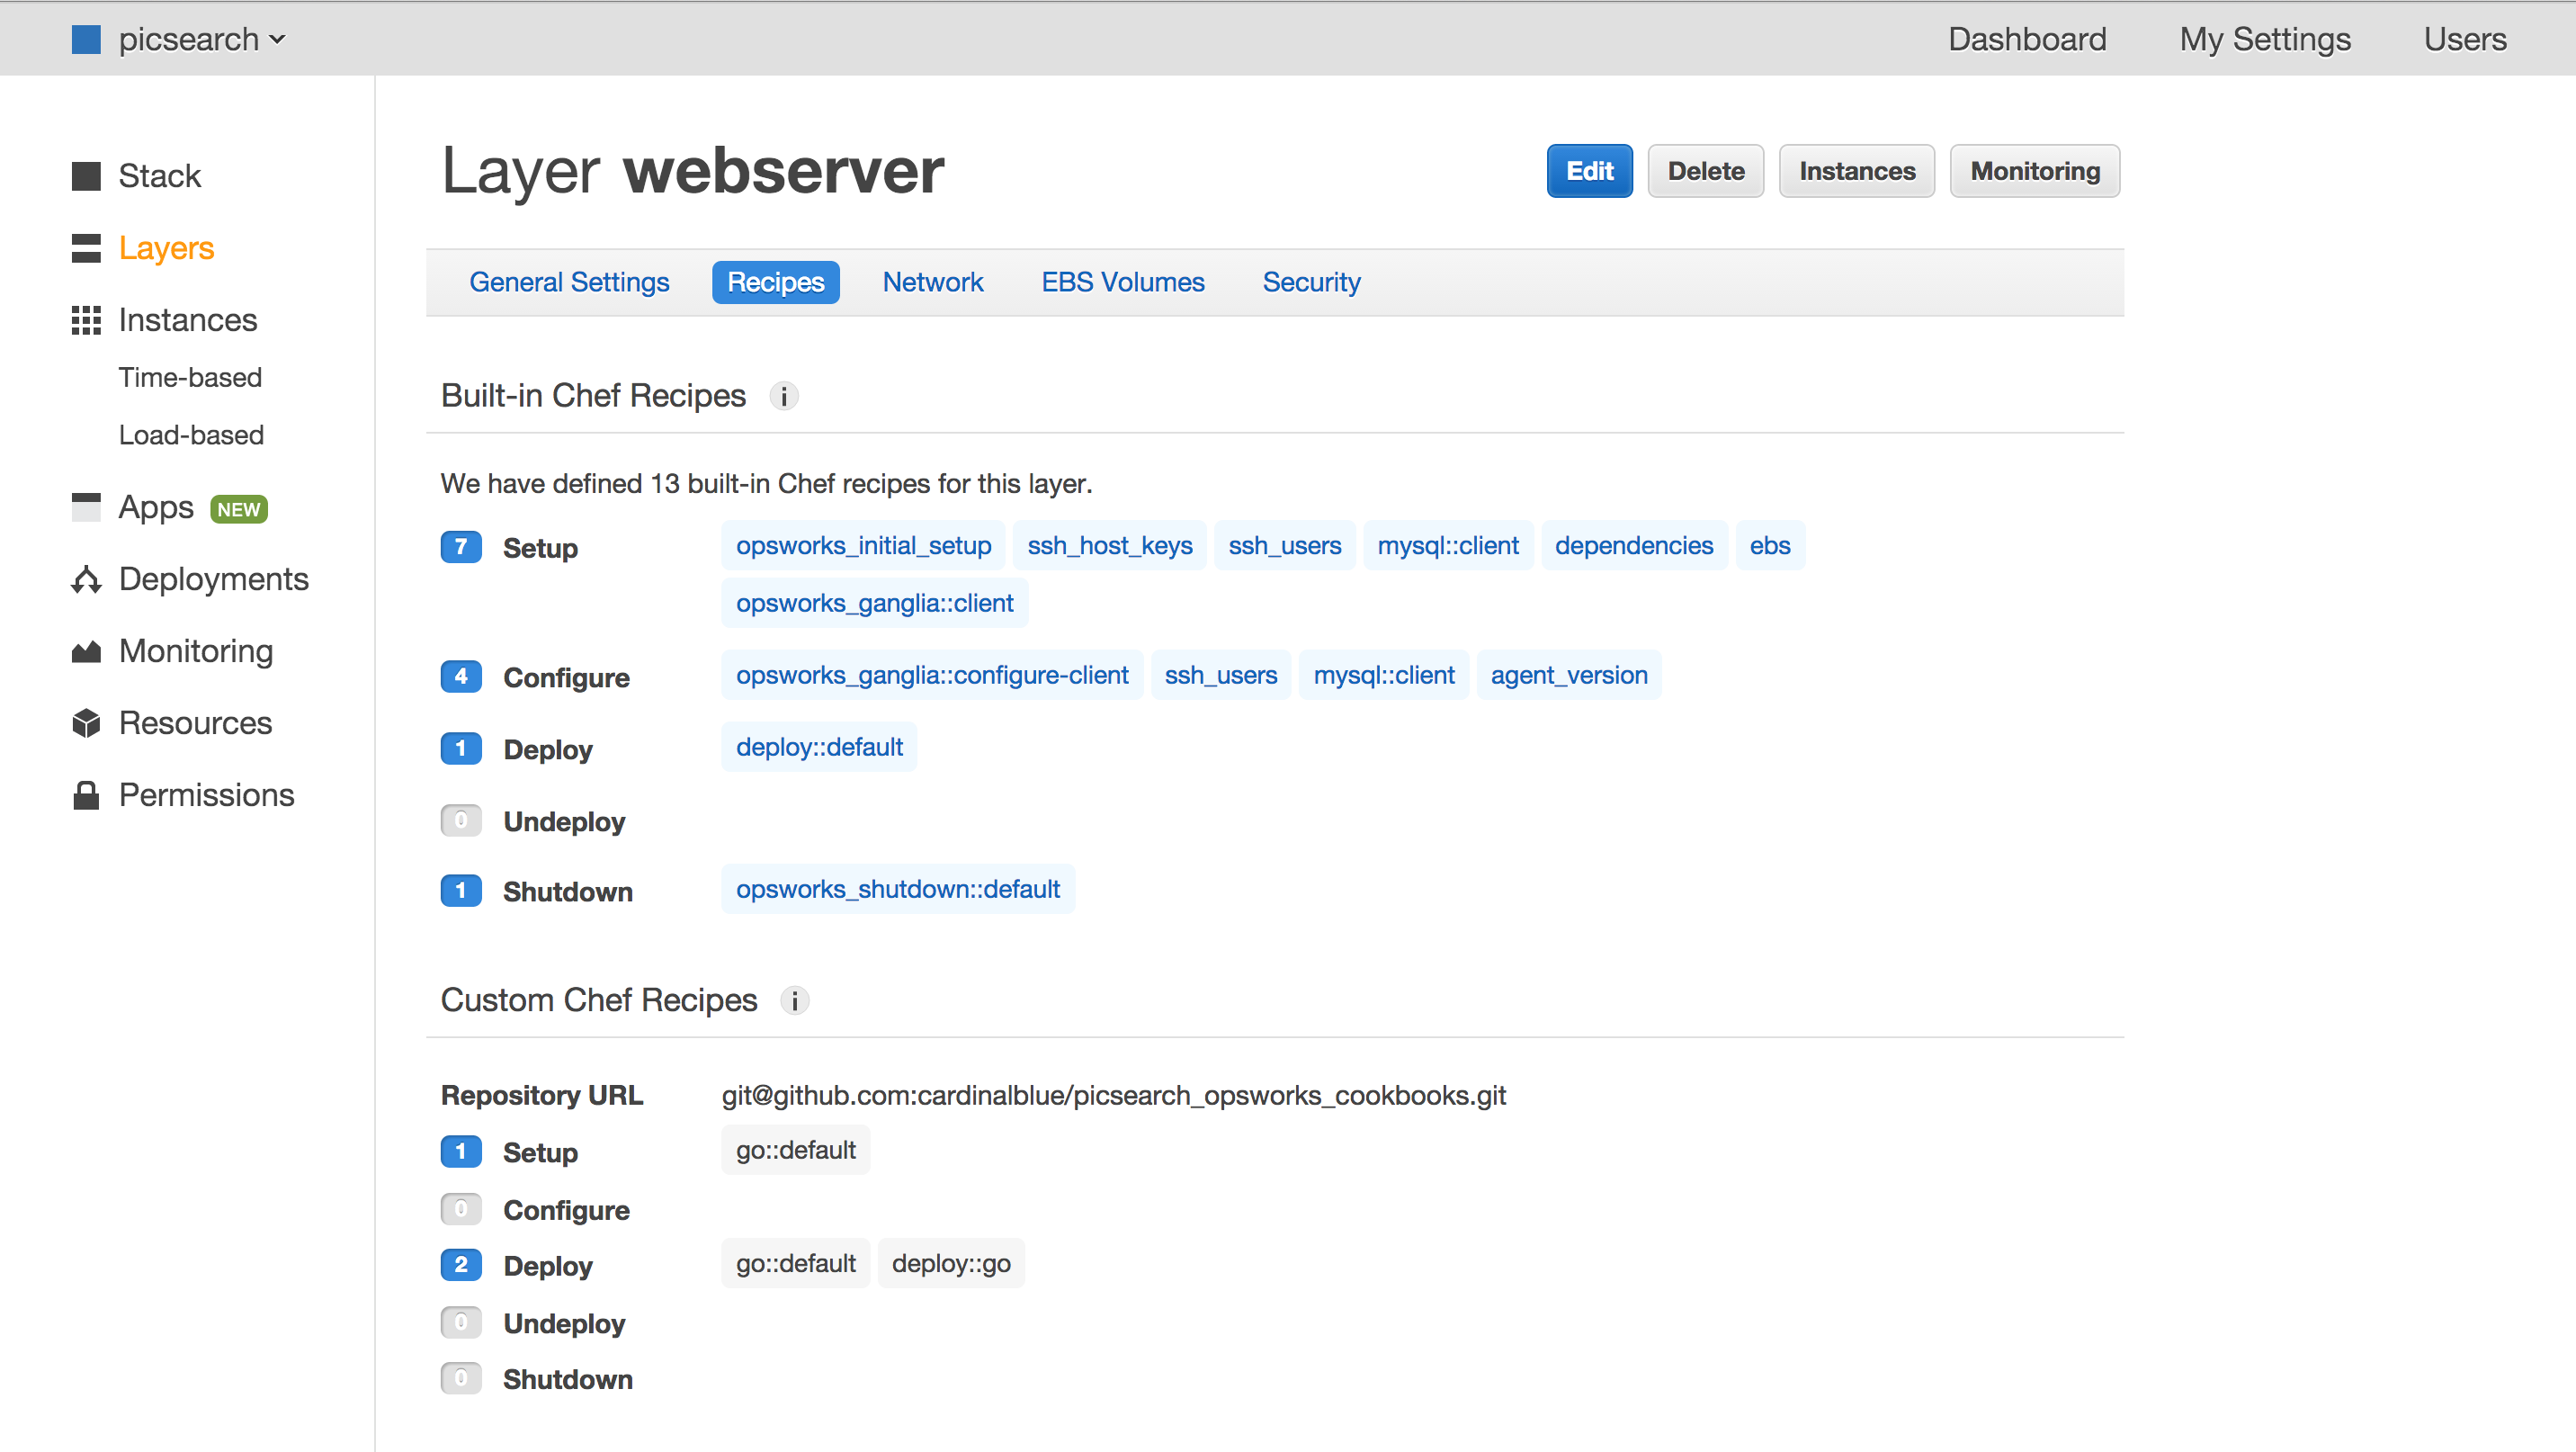The height and width of the screenshot is (1452, 2576).
Task: Click the Resources cube icon
Action: coord(86,723)
